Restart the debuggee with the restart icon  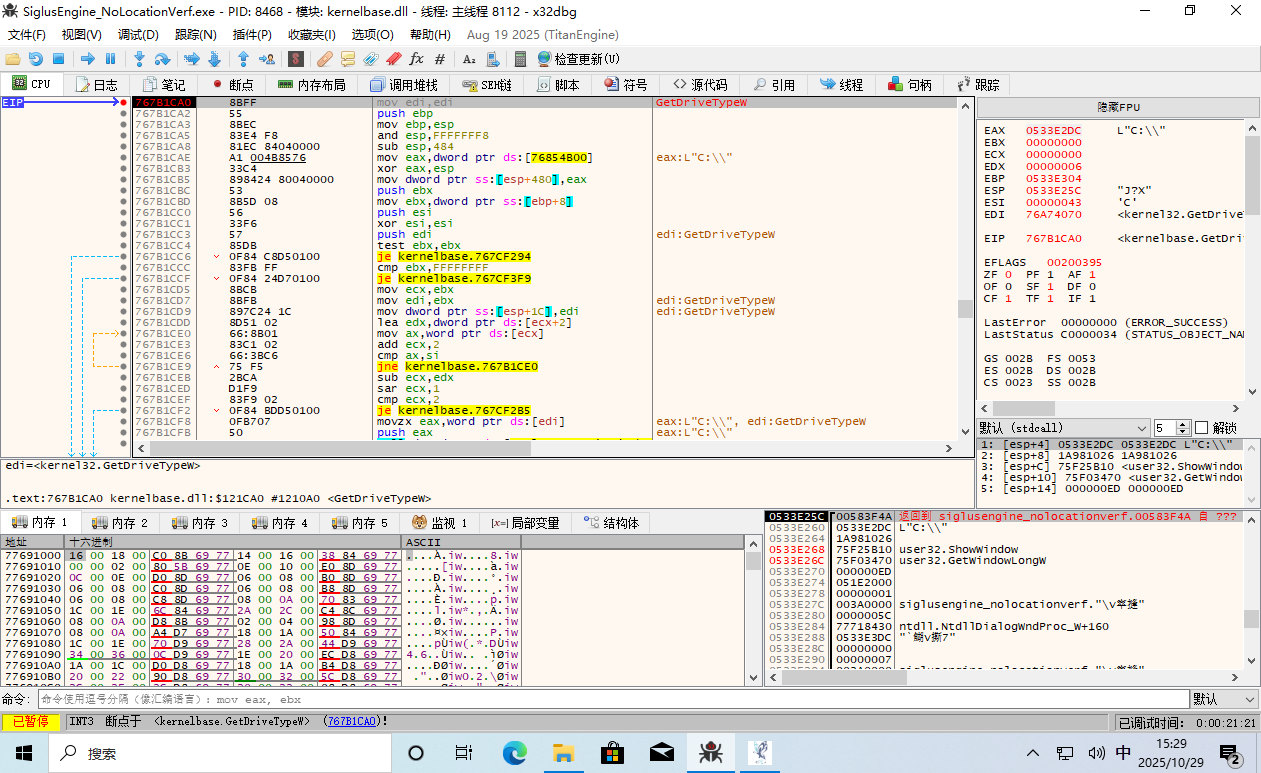pyautogui.click(x=35, y=59)
